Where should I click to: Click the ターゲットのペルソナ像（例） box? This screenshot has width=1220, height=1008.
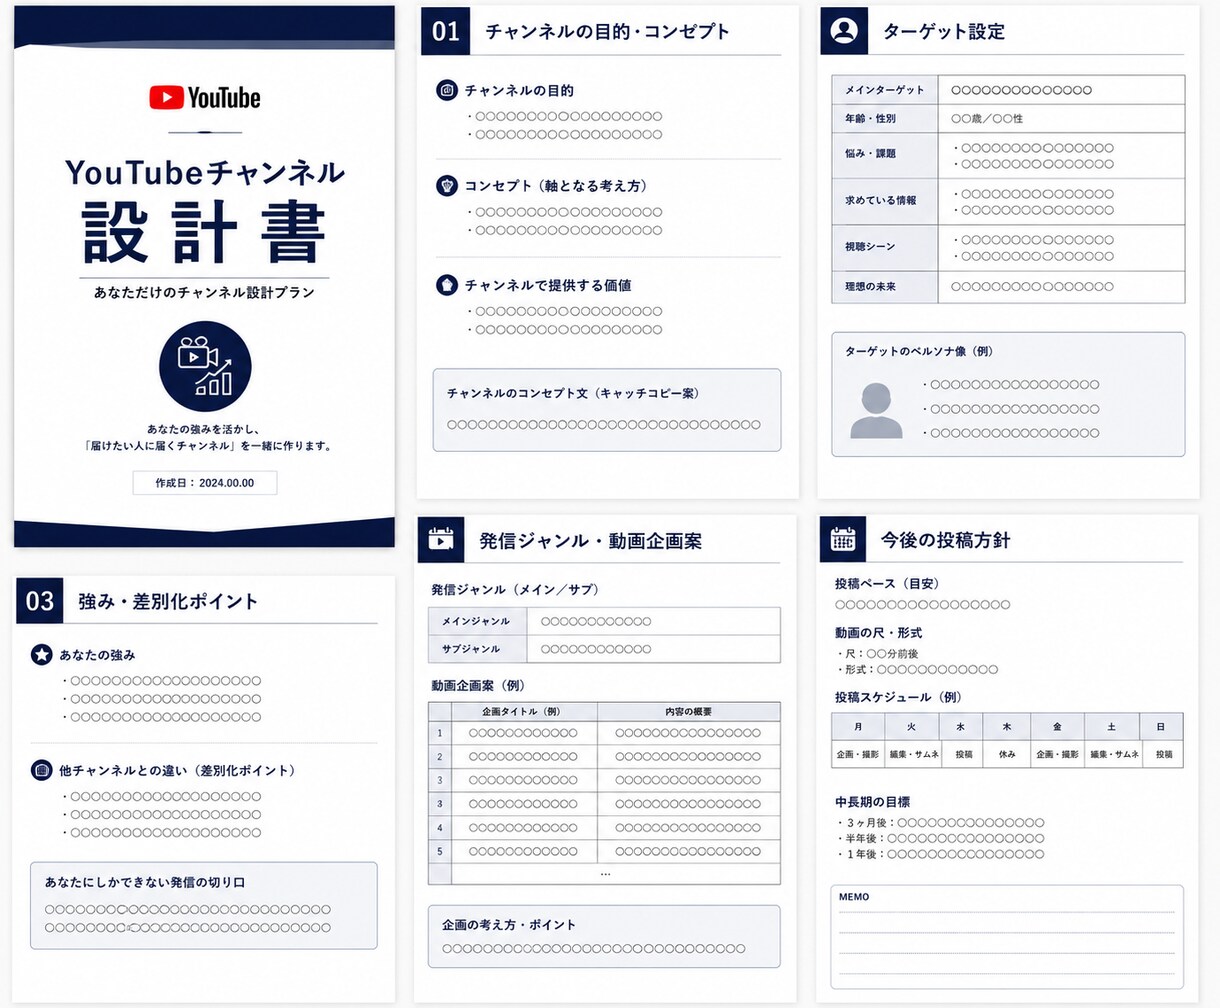click(1008, 394)
